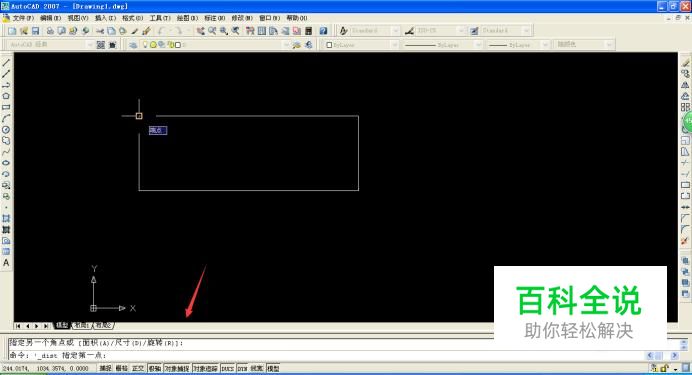Click the Cut scissors icon
Image resolution: width=692 pixels, height=375 pixels.
tap(100, 31)
